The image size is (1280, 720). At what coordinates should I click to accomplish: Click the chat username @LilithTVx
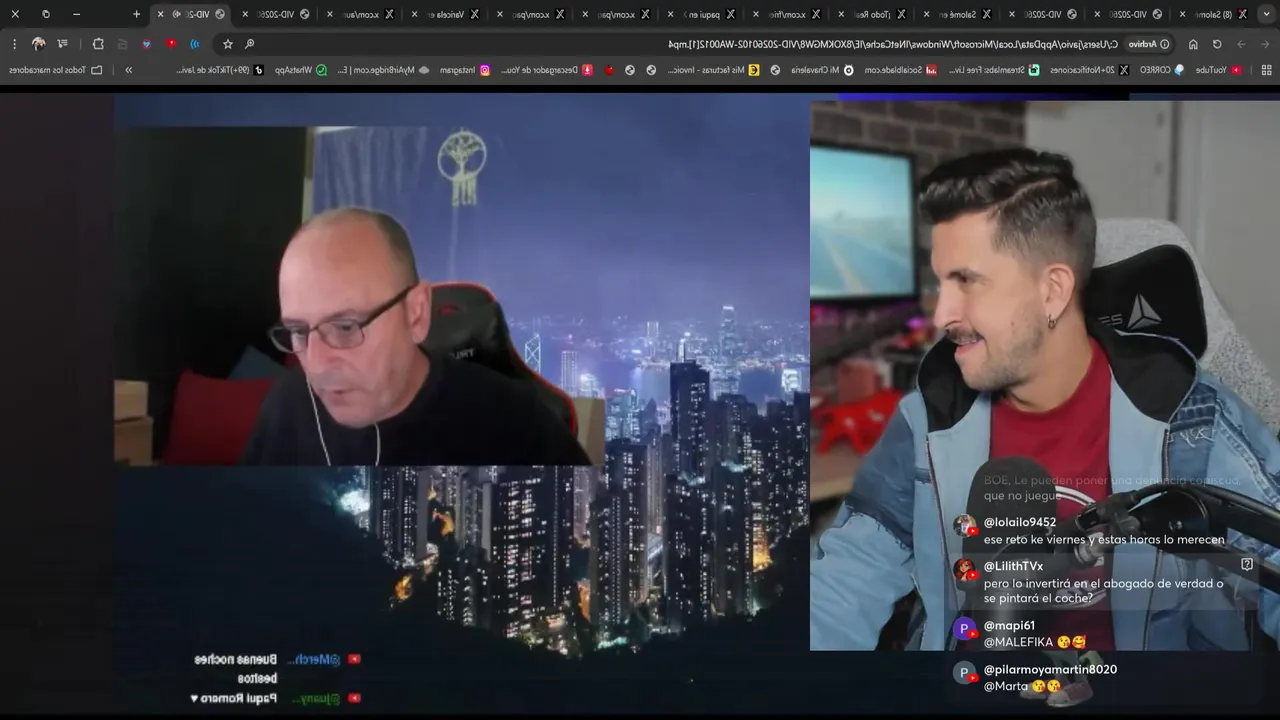point(1013,566)
